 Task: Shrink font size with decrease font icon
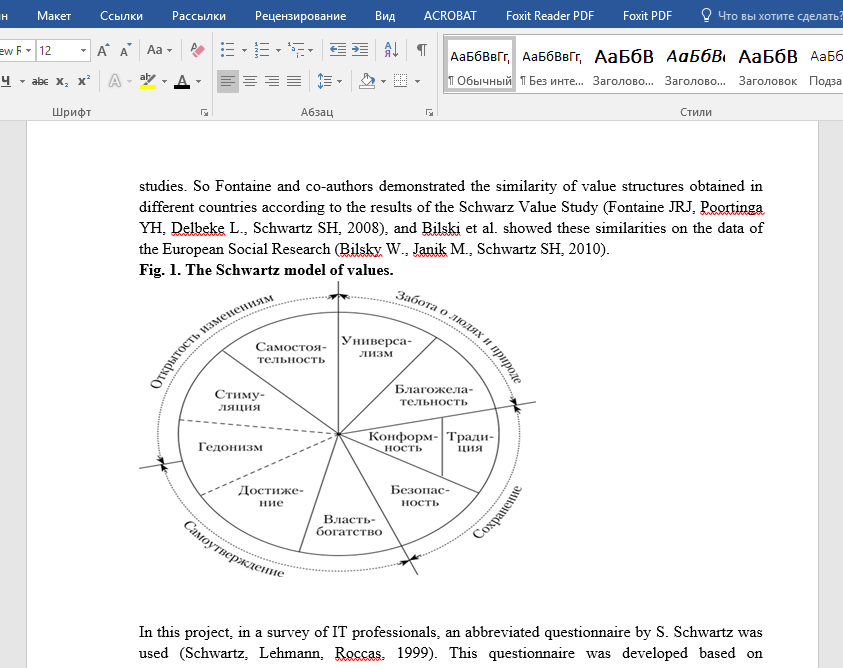(x=125, y=51)
